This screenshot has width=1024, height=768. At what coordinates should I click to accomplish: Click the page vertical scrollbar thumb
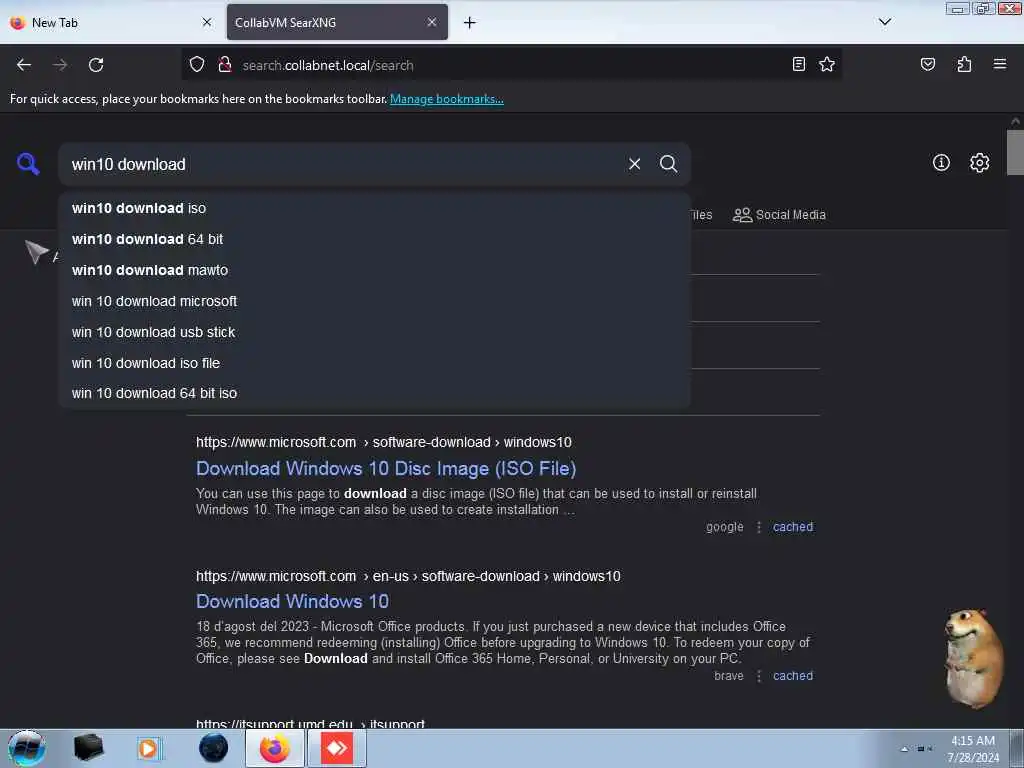click(x=1015, y=152)
